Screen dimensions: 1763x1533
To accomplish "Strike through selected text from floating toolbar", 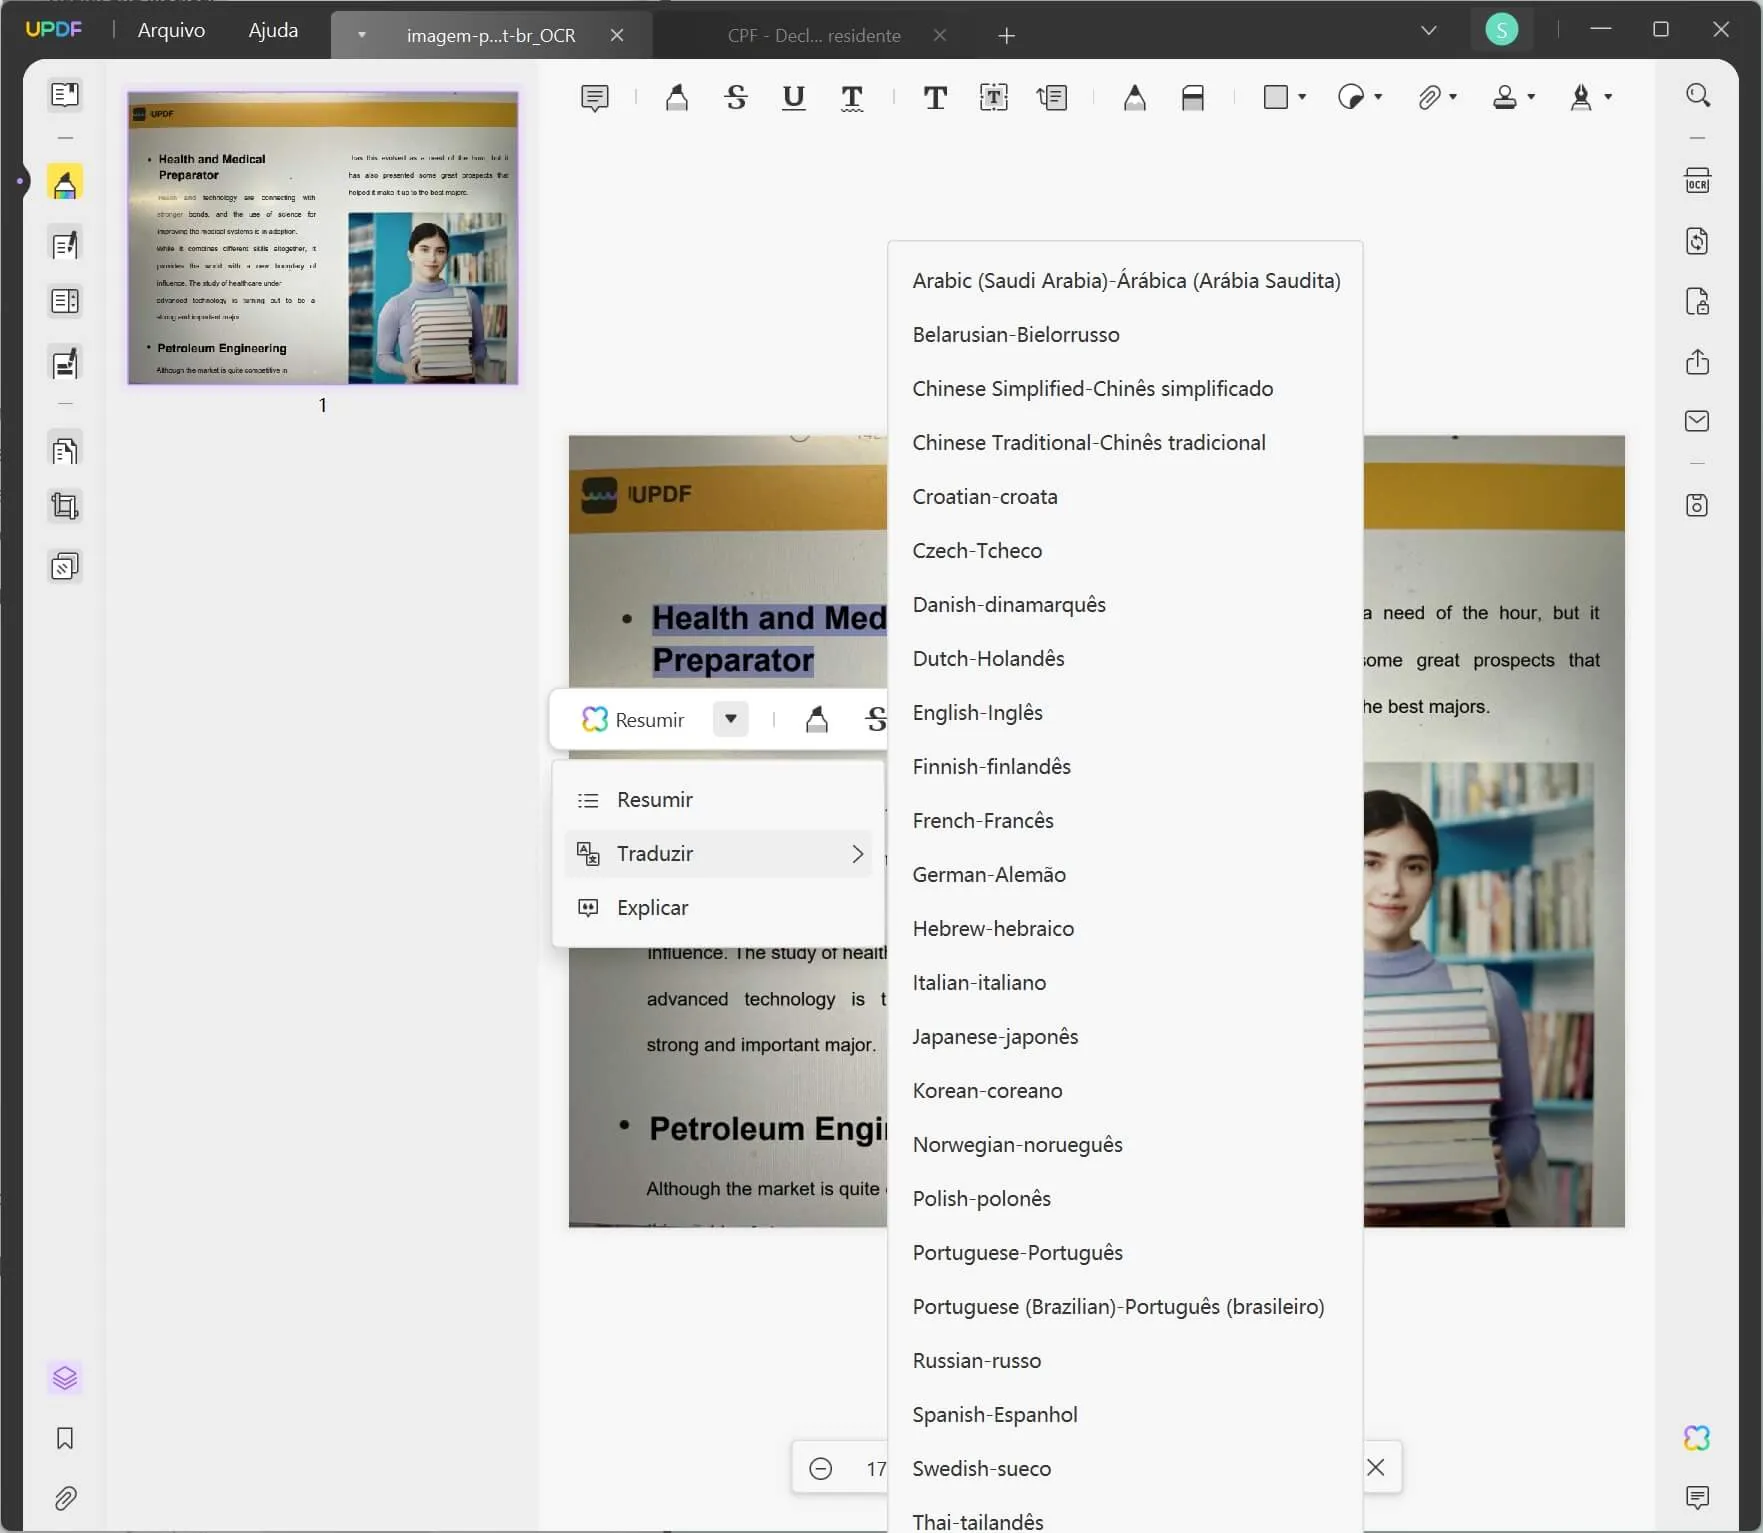I will coord(876,720).
